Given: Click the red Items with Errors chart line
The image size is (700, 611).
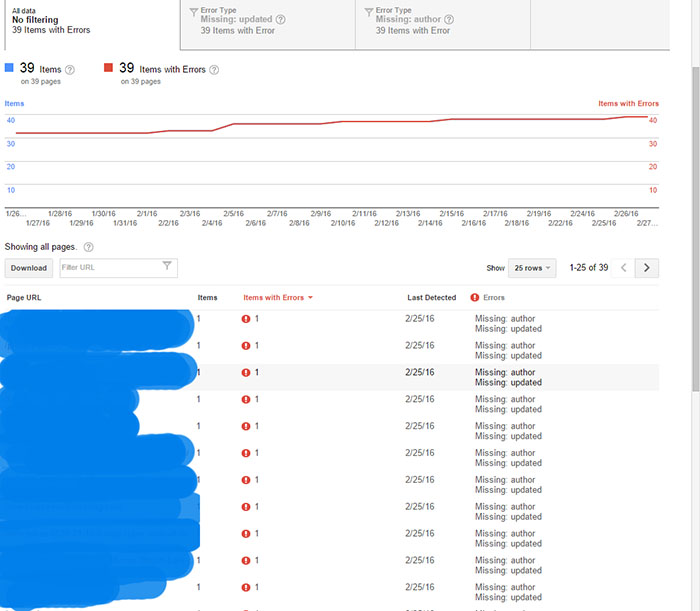Looking at the screenshot, I should pos(332,123).
